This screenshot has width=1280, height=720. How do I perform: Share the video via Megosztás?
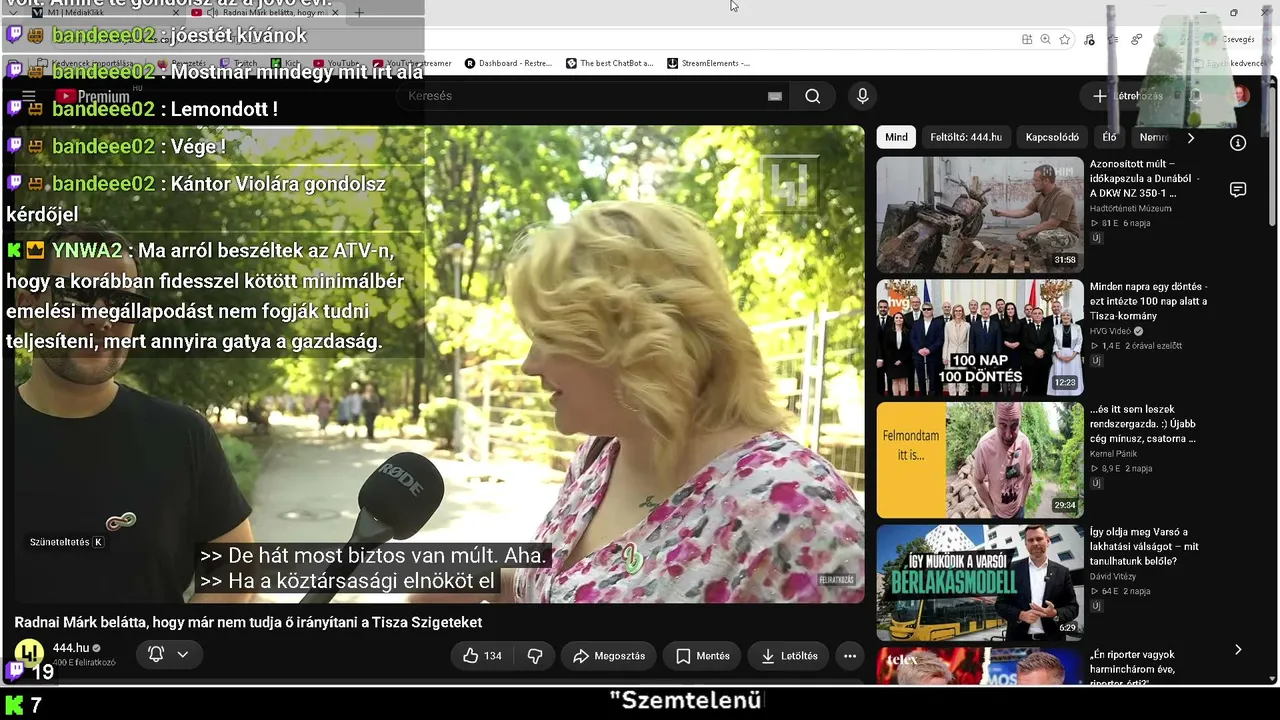tap(609, 656)
